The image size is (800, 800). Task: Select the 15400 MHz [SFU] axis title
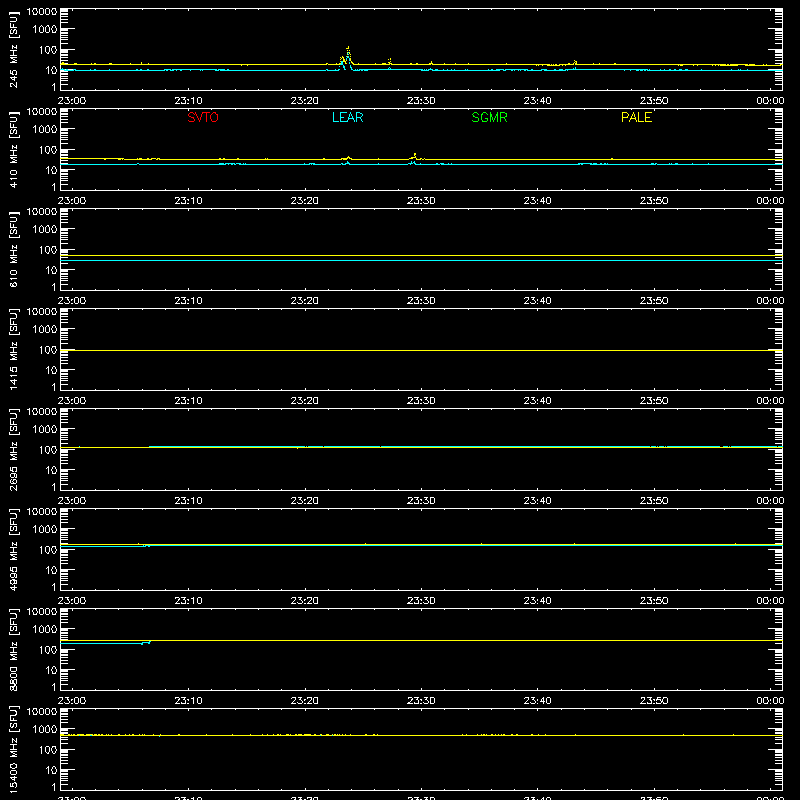(x=13, y=749)
